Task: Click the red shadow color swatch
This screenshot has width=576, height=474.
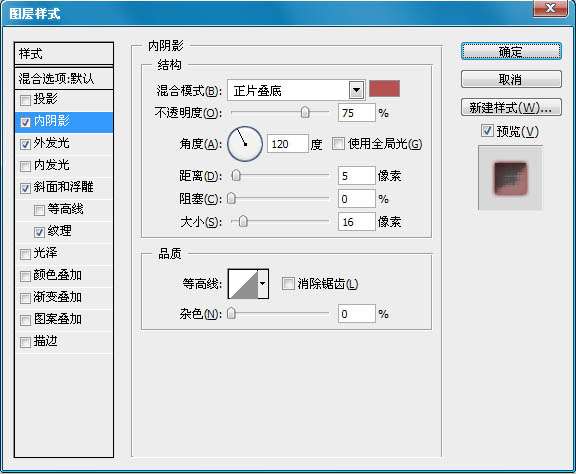Action: point(384,89)
